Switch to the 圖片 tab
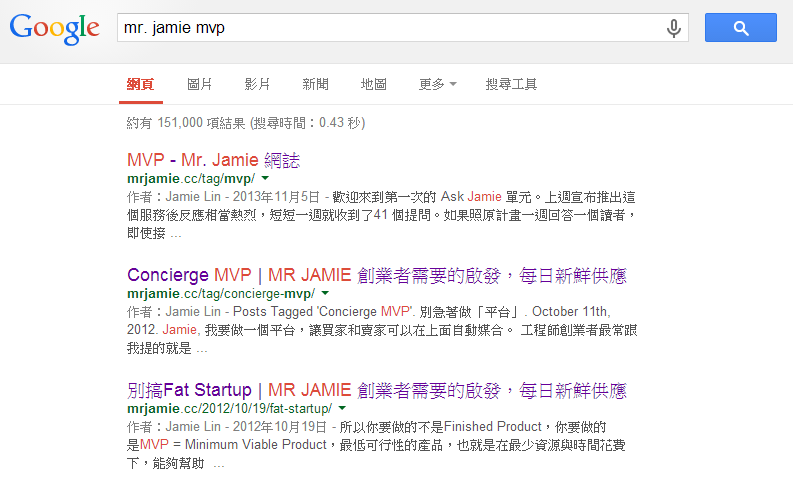This screenshot has height=485, width=793. pos(199,84)
